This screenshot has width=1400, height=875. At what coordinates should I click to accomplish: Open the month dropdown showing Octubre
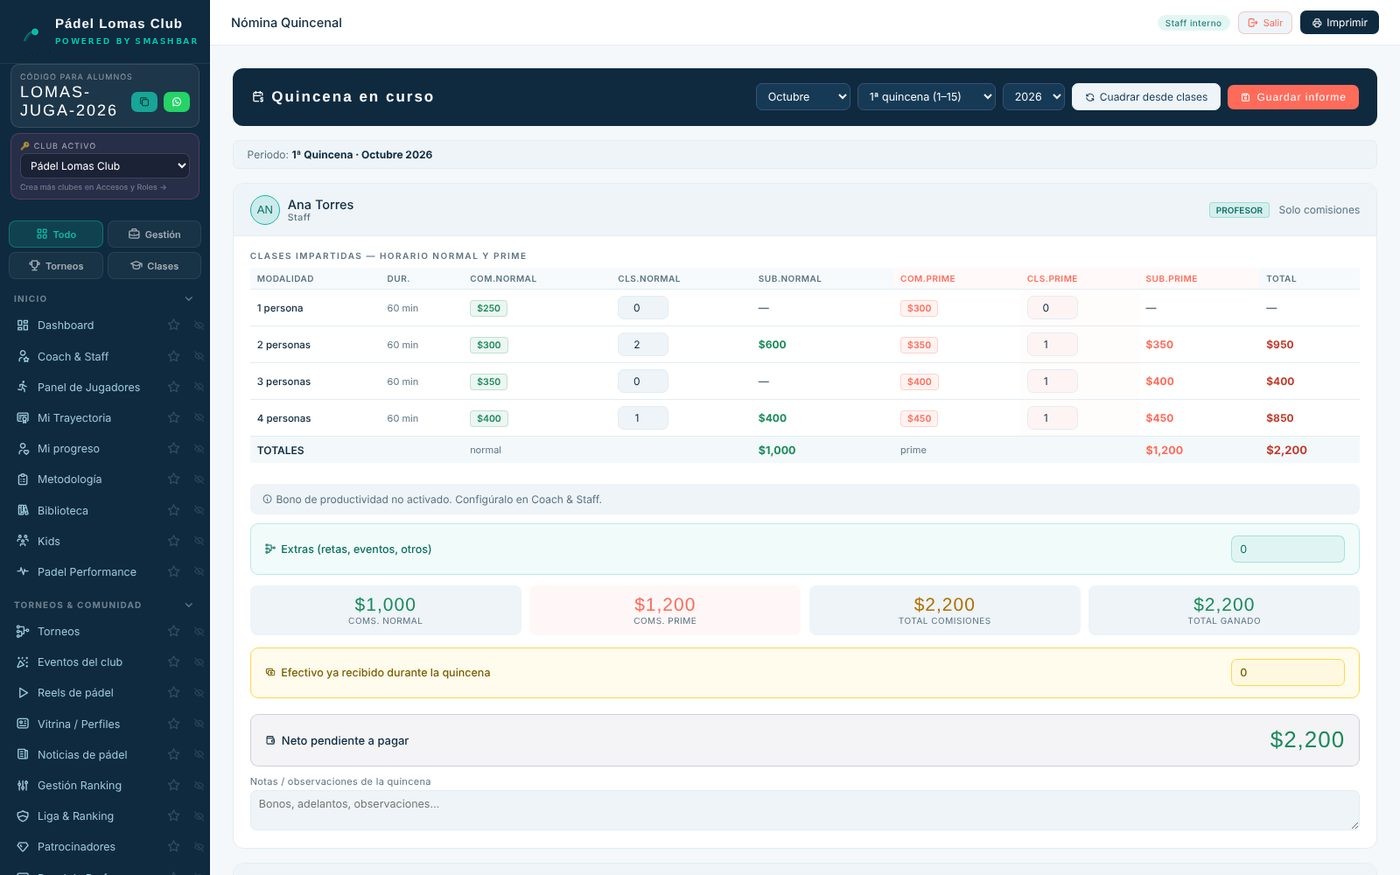[803, 97]
